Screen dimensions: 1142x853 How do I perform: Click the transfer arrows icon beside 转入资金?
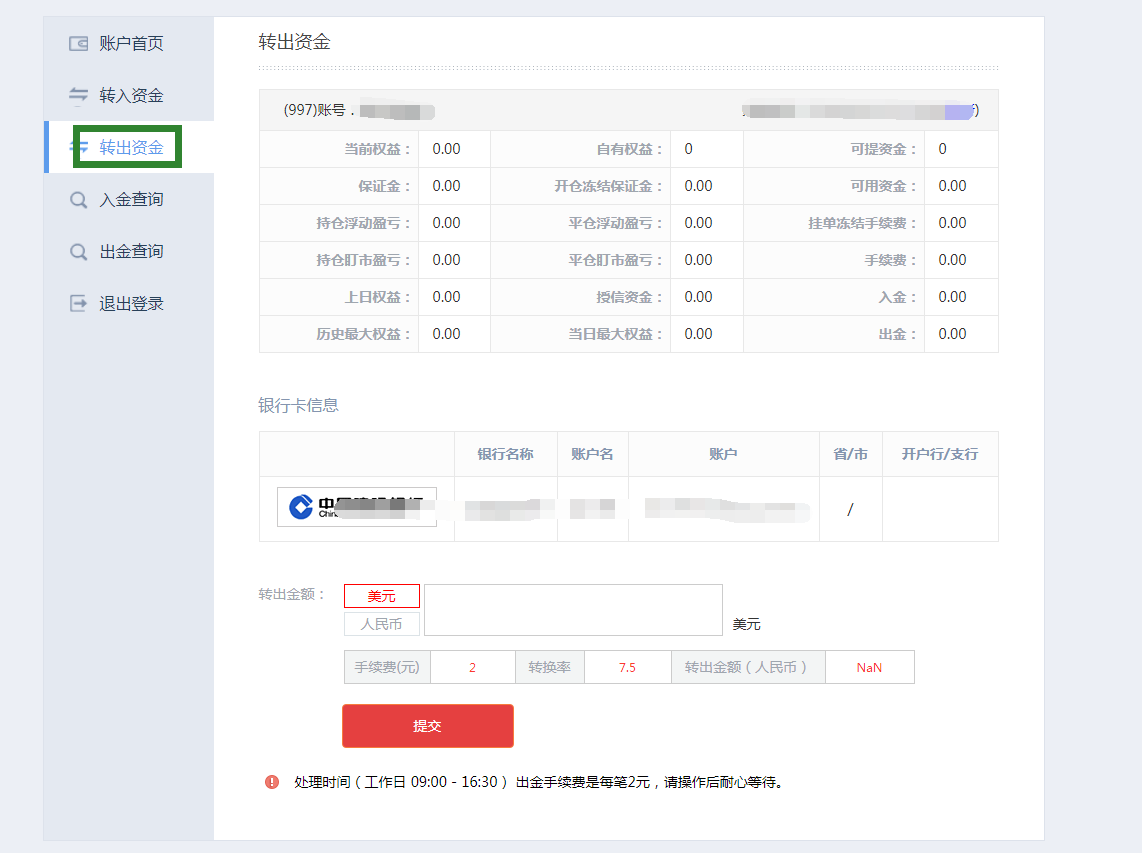click(78, 95)
